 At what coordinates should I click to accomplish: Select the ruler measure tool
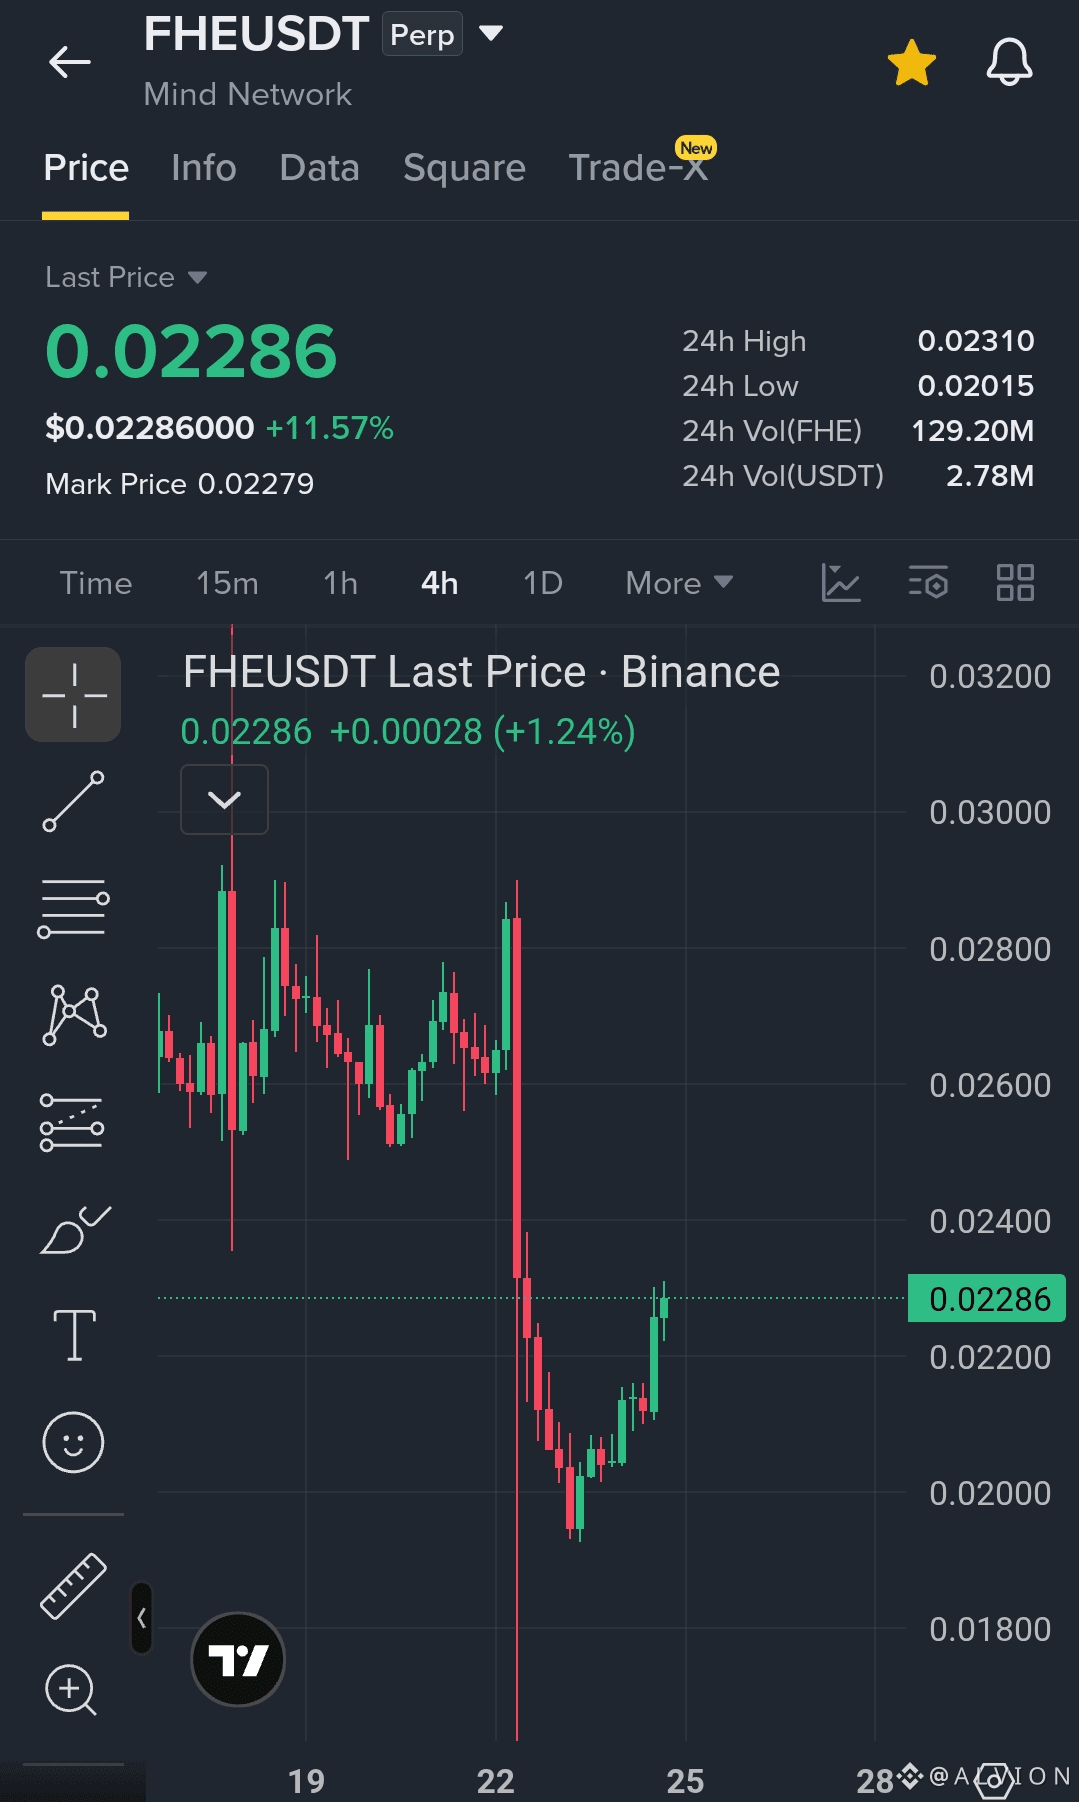click(74, 1585)
